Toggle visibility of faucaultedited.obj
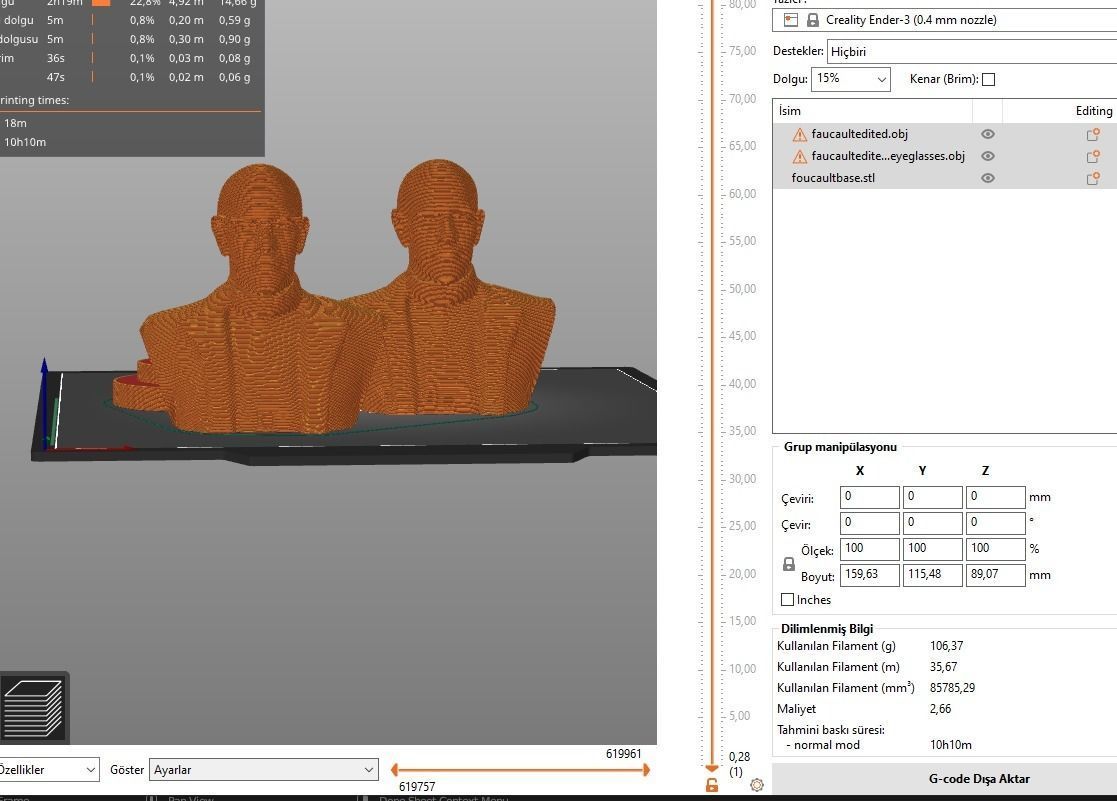 pos(987,134)
